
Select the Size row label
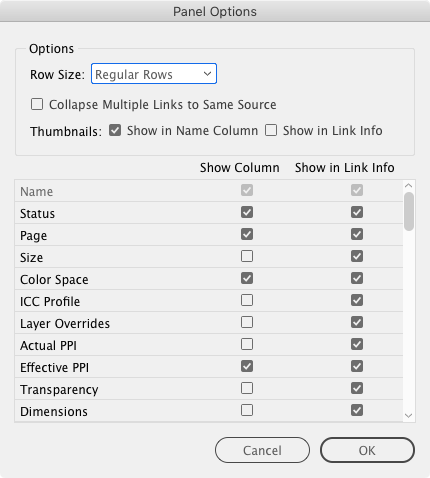coord(32,257)
